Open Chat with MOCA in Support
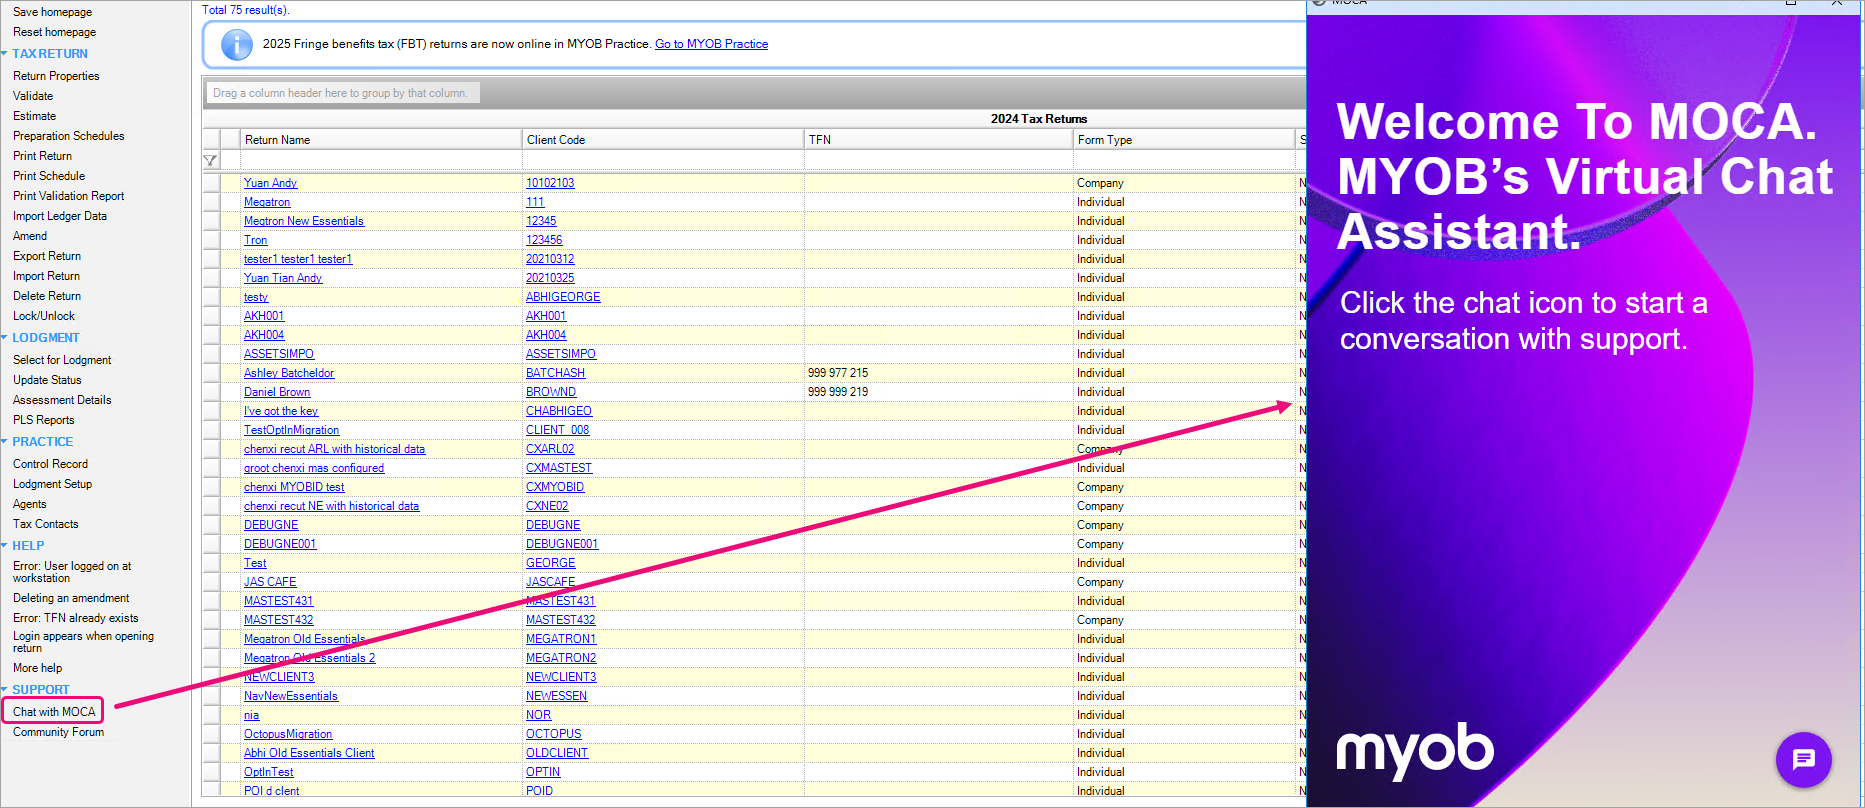The image size is (1865, 808). tap(54, 712)
